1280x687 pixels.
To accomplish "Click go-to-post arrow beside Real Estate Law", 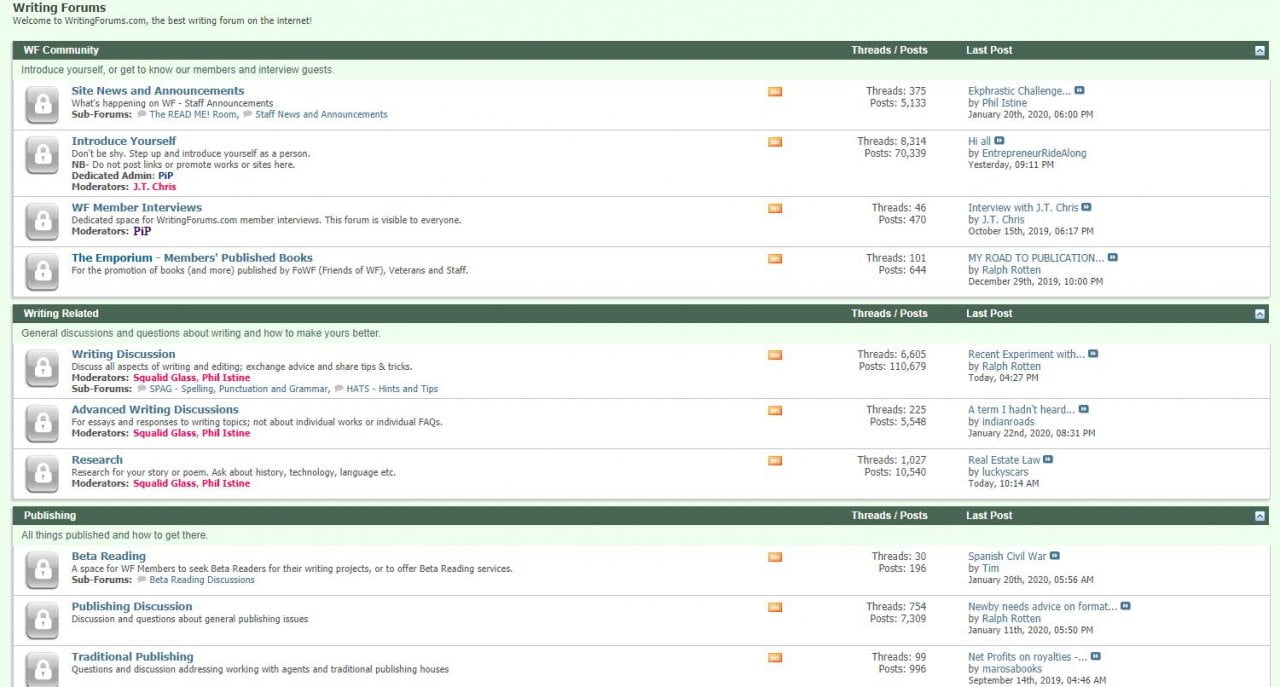I will pos(1048,460).
